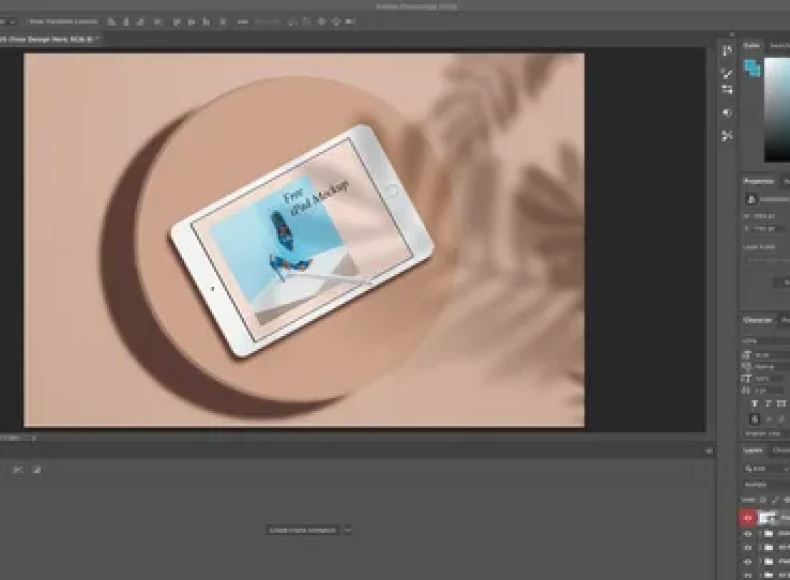Image resolution: width=790 pixels, height=580 pixels.
Task: Hide the red-highlighted top layer via eye icon
Action: click(747, 518)
